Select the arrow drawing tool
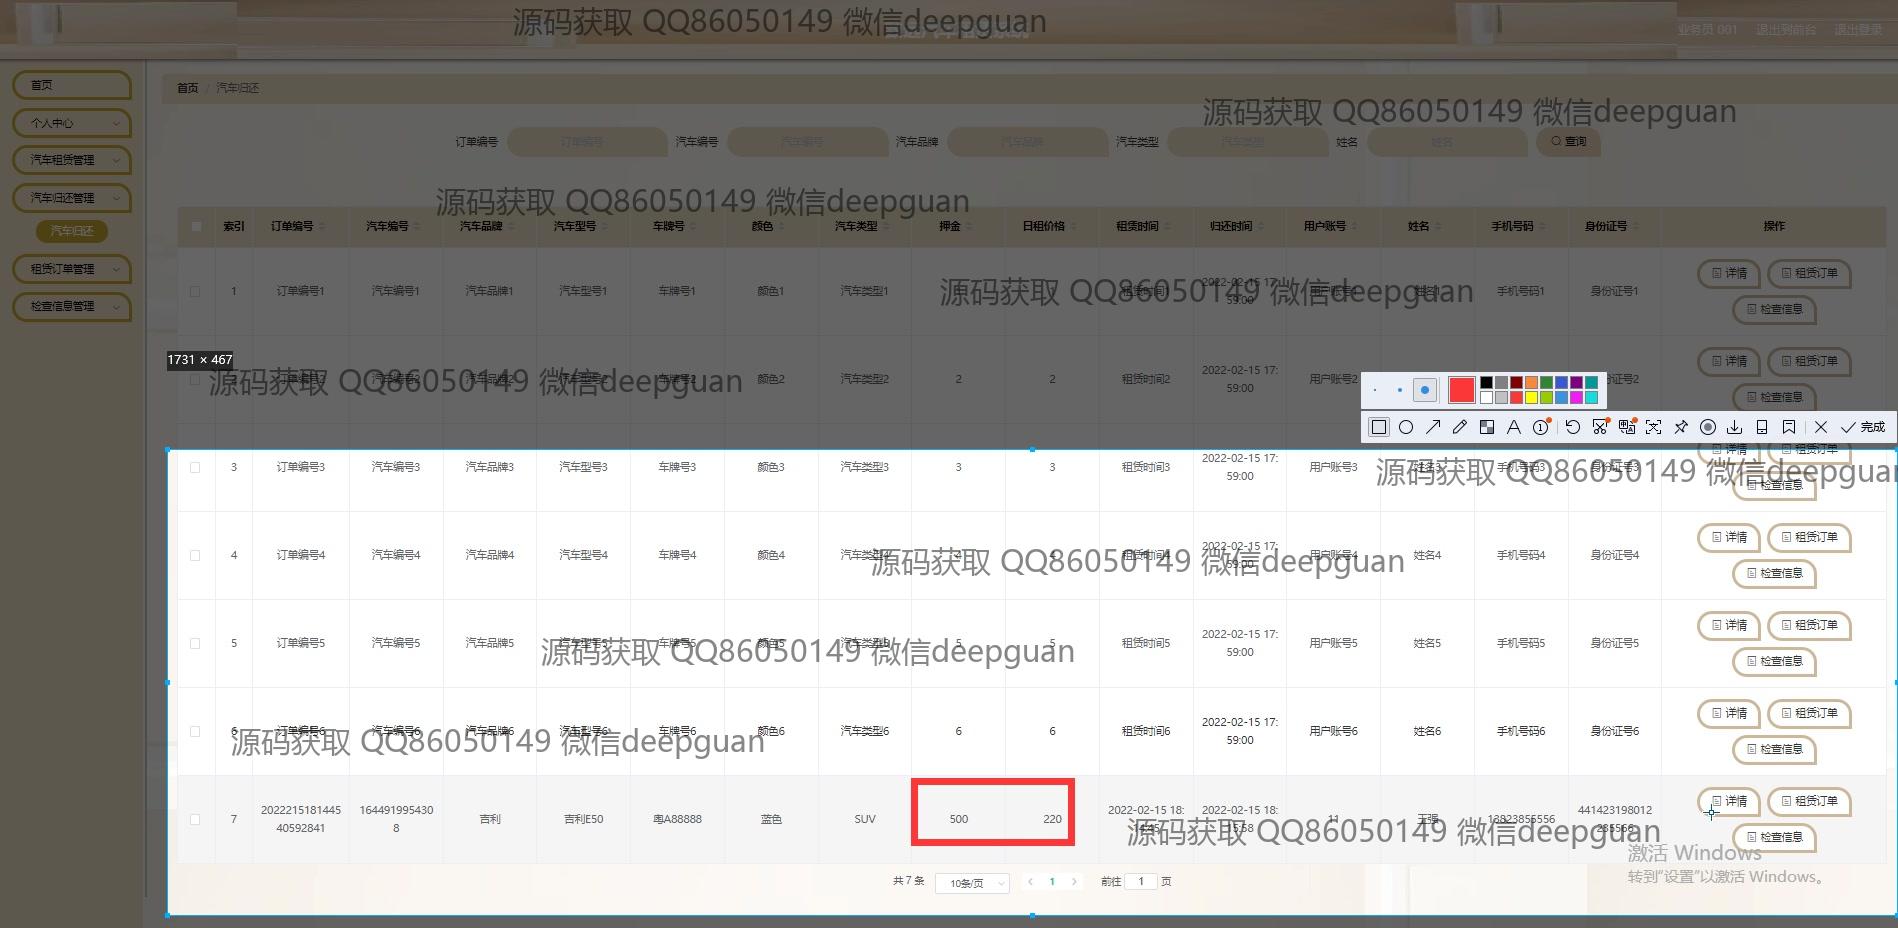Image resolution: width=1898 pixels, height=928 pixels. pos(1433,427)
